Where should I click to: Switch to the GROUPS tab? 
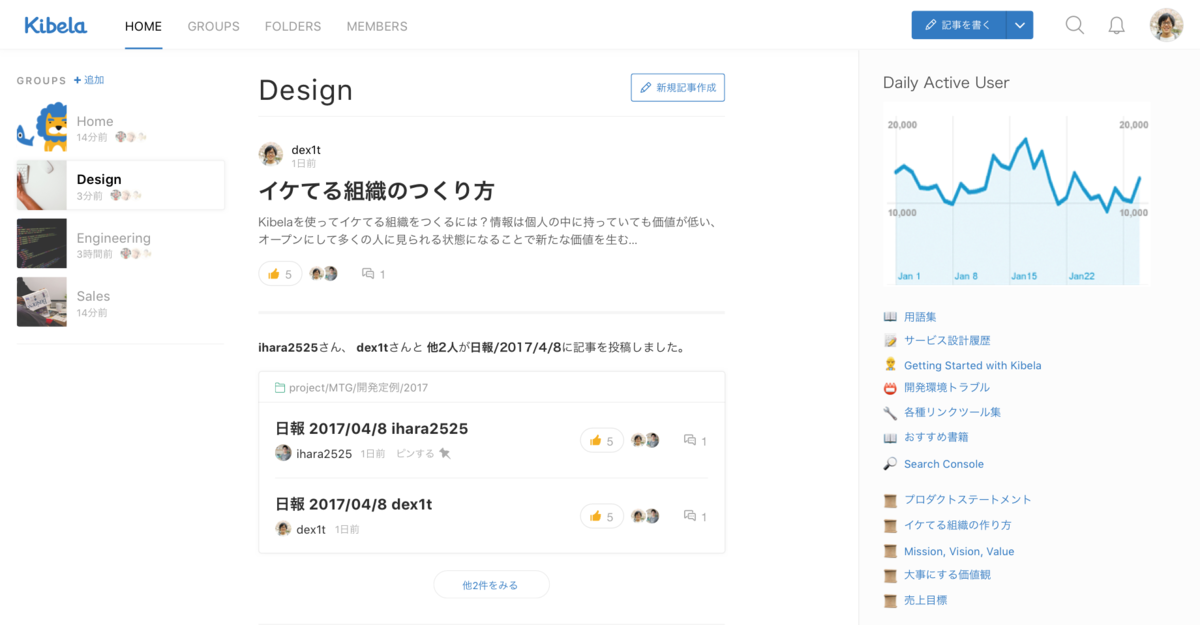pyautogui.click(x=214, y=26)
